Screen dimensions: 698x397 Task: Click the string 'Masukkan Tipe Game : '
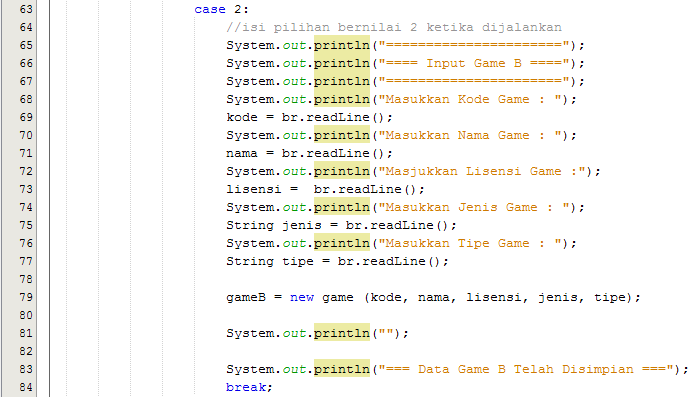point(470,243)
